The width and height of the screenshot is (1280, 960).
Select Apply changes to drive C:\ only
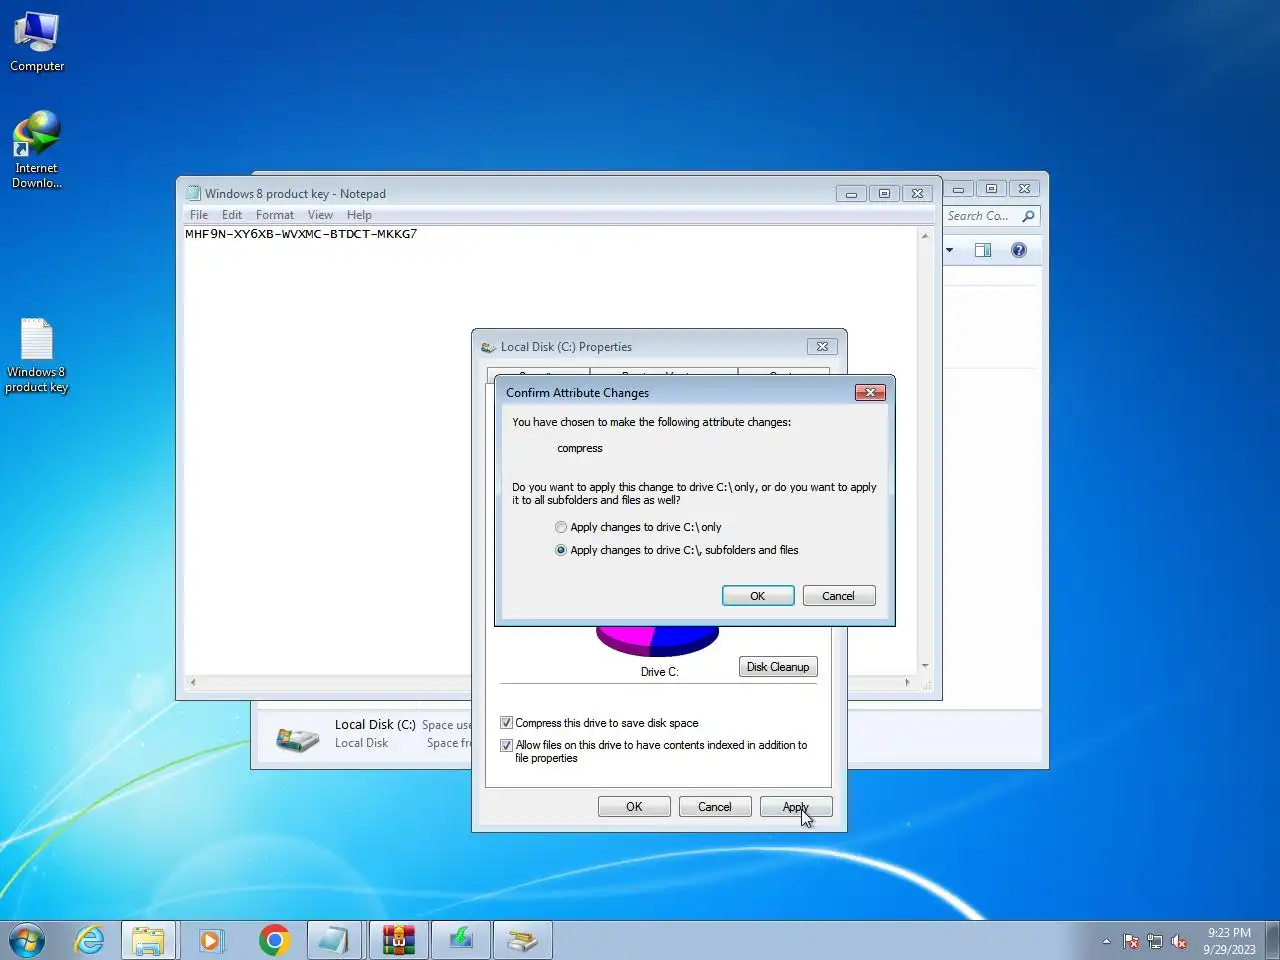(638, 527)
